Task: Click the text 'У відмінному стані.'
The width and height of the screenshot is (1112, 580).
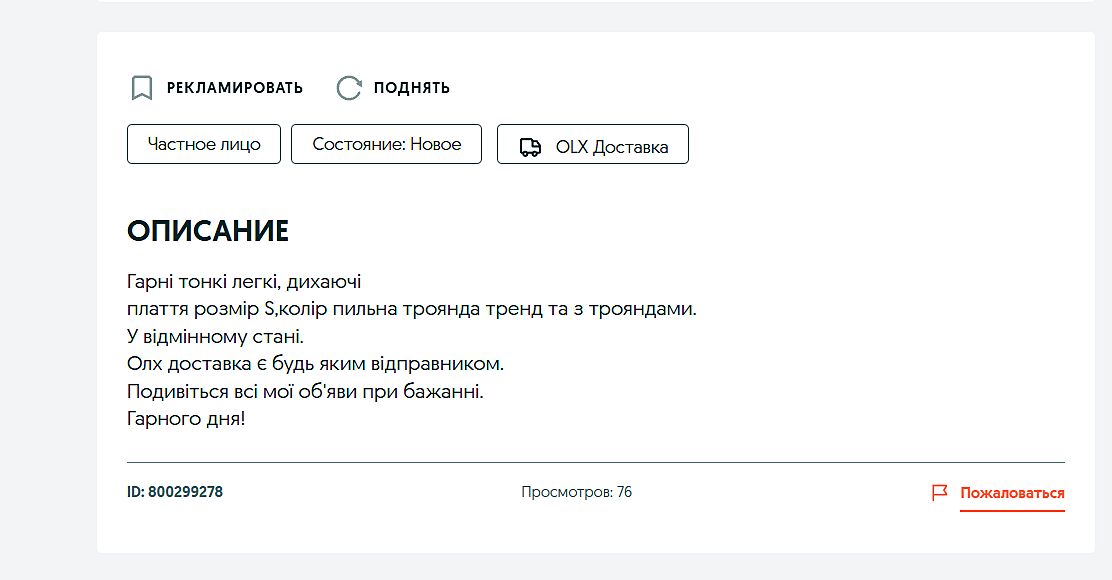Action: [x=215, y=337]
